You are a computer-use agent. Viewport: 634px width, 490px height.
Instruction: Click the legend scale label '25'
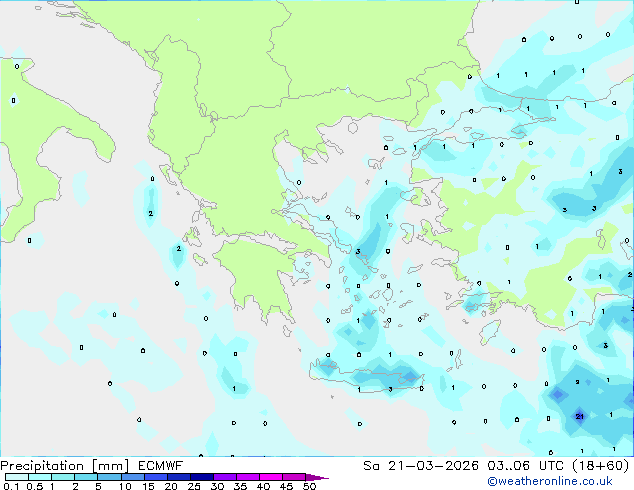point(194,486)
